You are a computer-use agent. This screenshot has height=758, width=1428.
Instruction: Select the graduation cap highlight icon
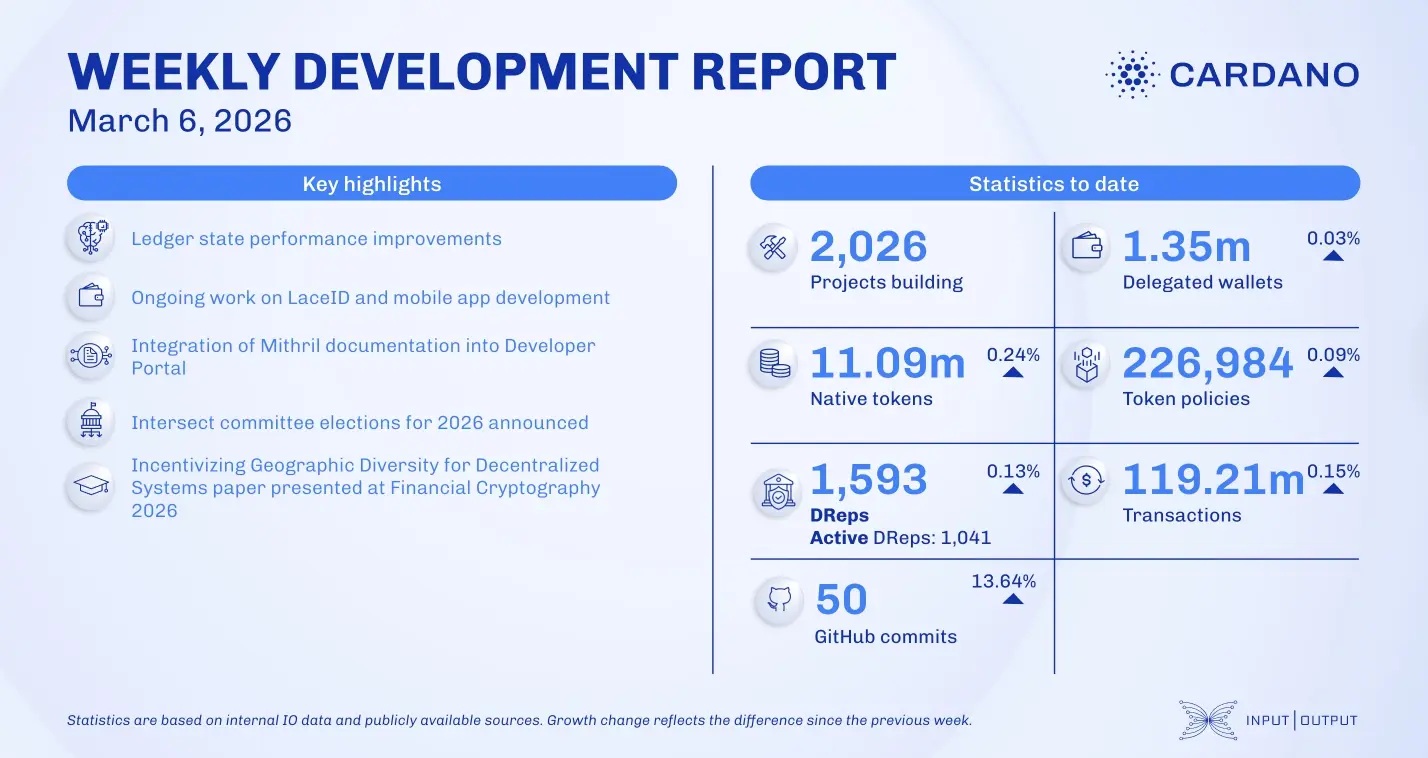click(90, 483)
